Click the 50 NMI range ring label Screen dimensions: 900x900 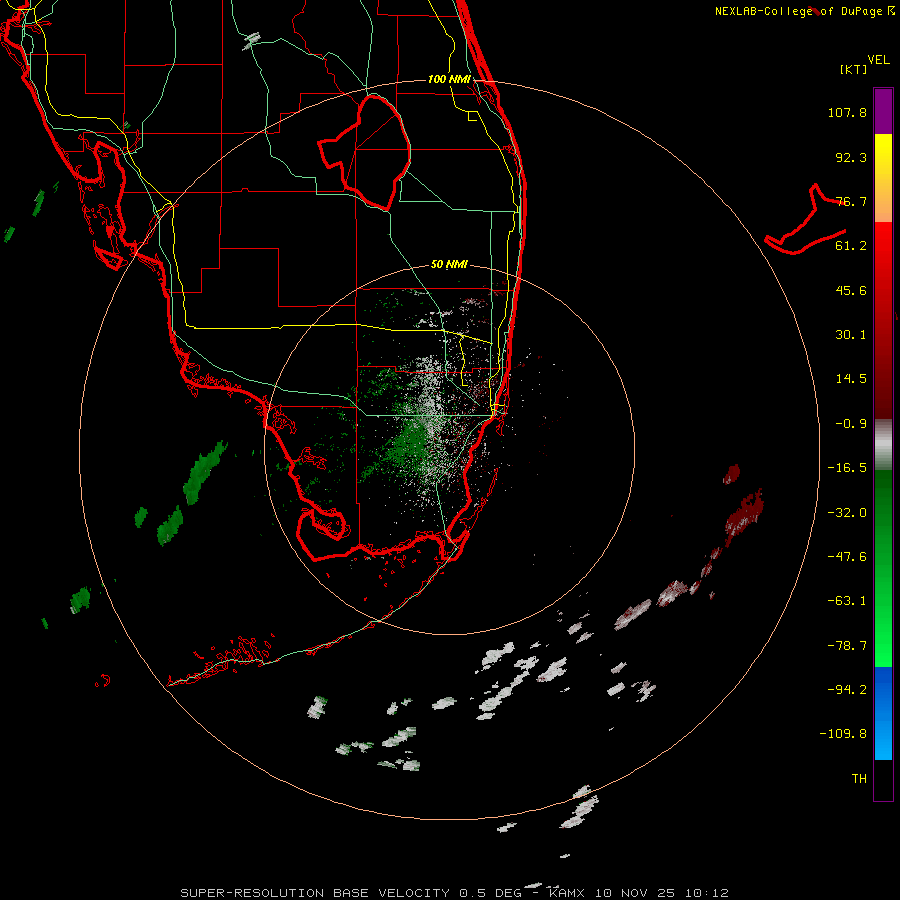449,265
